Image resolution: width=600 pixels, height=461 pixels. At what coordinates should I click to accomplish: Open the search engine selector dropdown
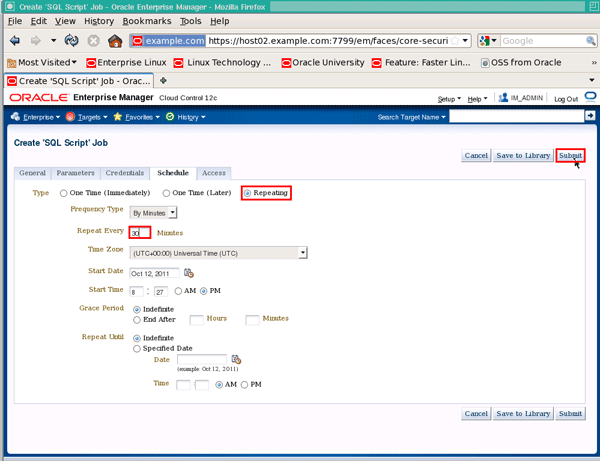[x=488, y=40]
